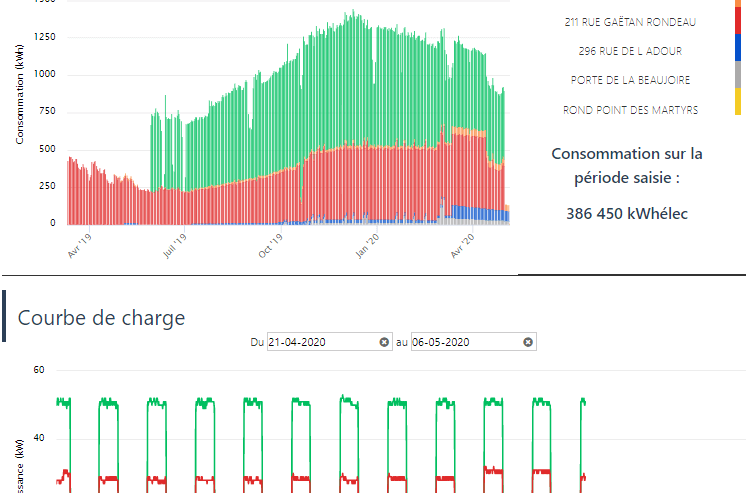Click the yellow legend color swatch
Screen dimensions: 746x493
click(x=738, y=101)
